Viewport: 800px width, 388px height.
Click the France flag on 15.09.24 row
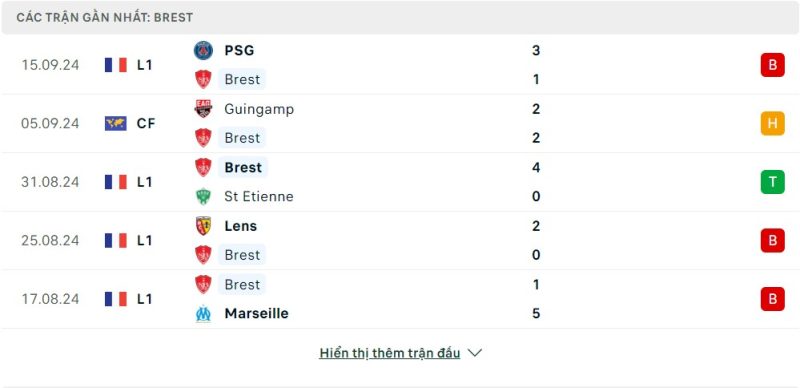click(x=116, y=65)
